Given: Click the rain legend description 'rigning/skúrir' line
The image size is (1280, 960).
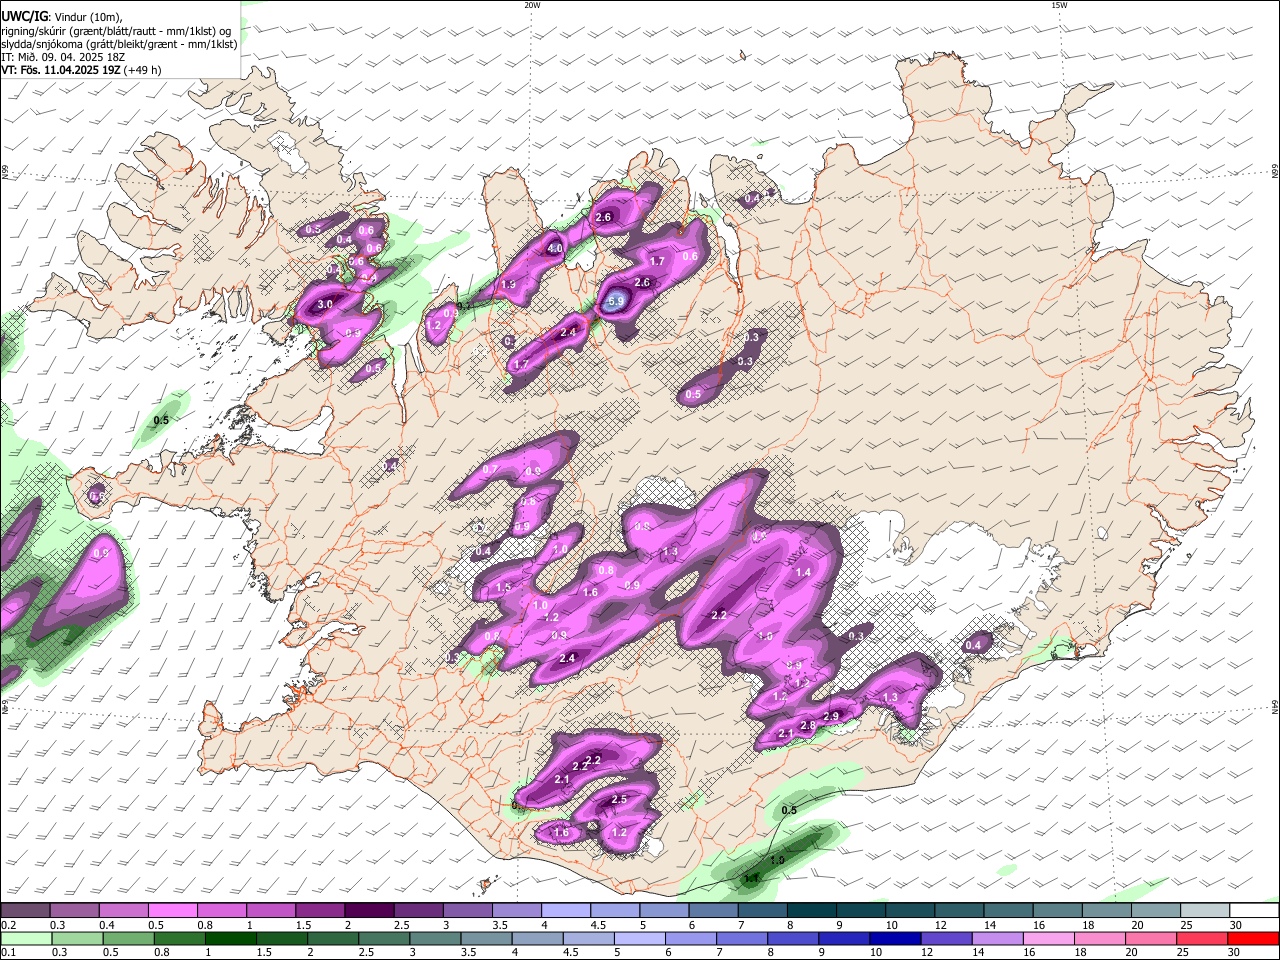Looking at the screenshot, I should (x=116, y=31).
